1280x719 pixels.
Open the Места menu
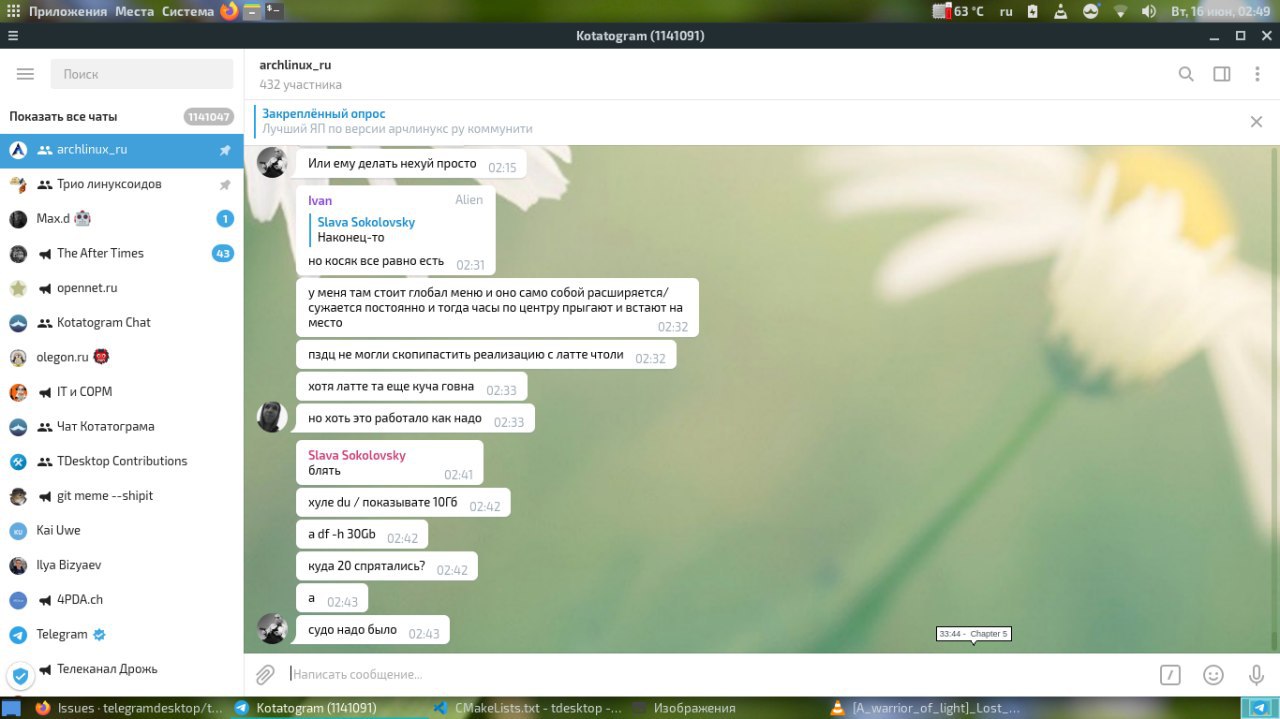[x=134, y=11]
